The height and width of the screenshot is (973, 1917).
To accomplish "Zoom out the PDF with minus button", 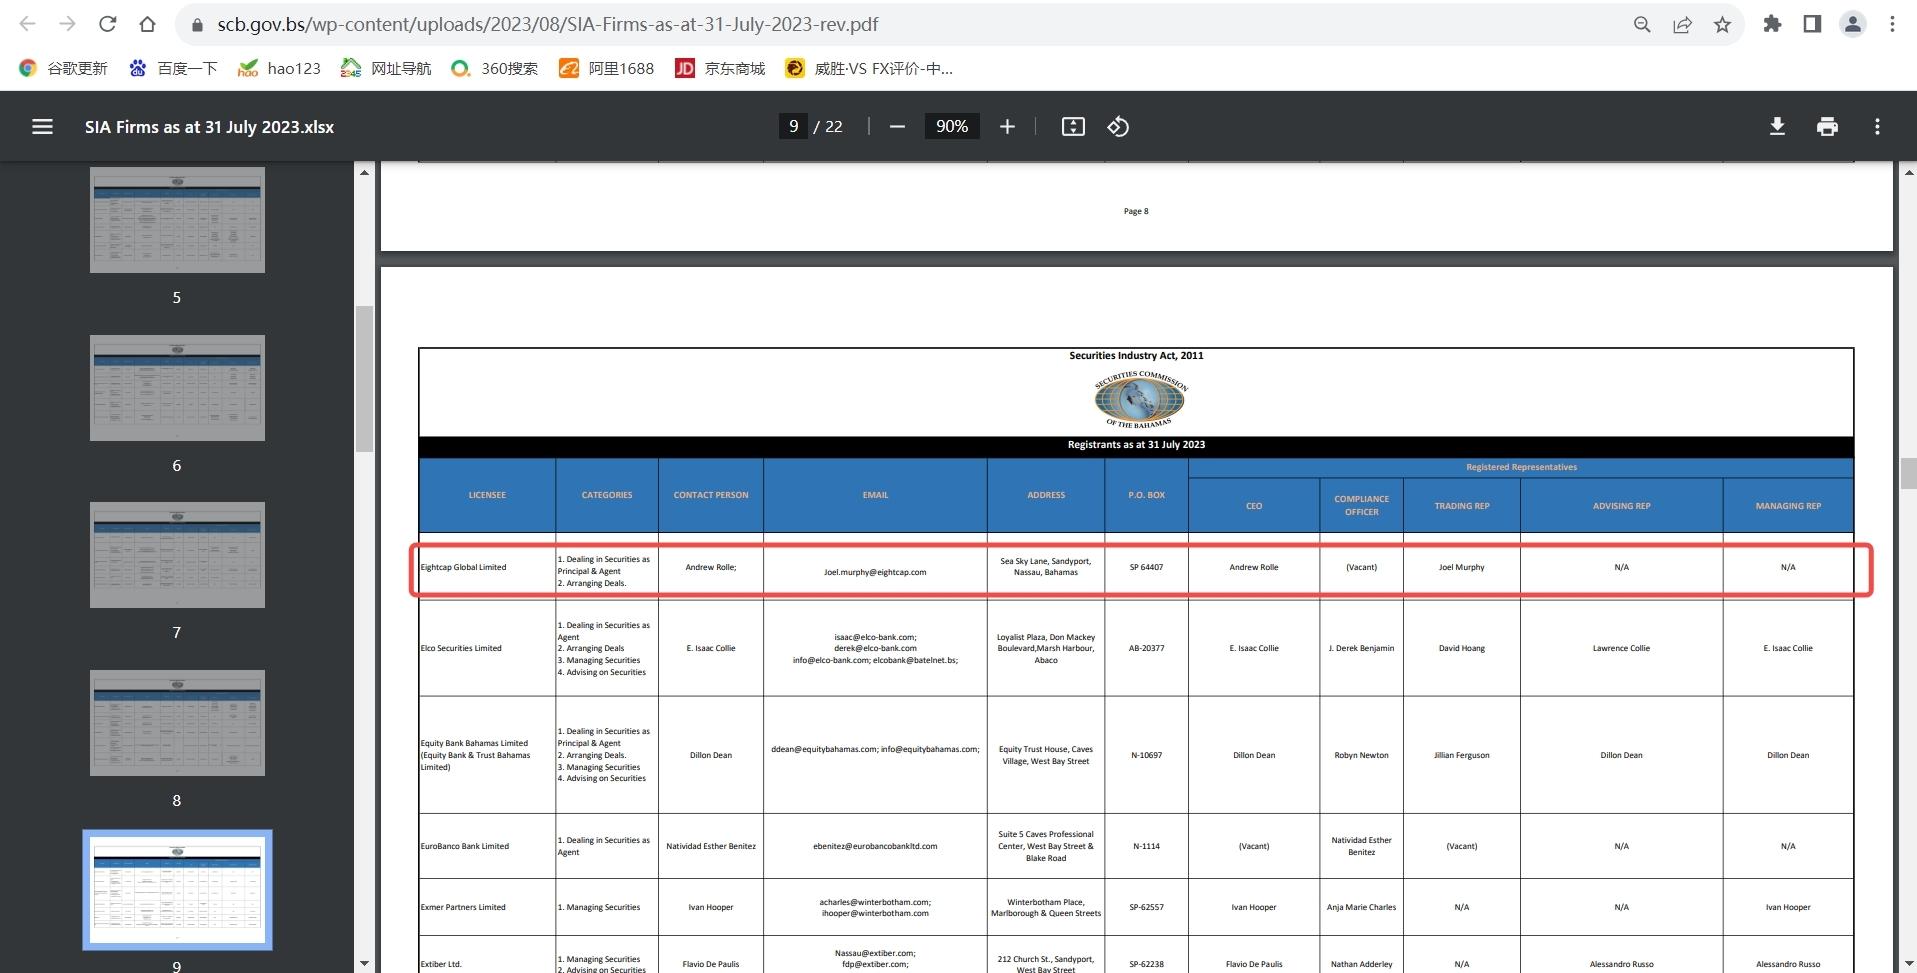I will point(897,126).
